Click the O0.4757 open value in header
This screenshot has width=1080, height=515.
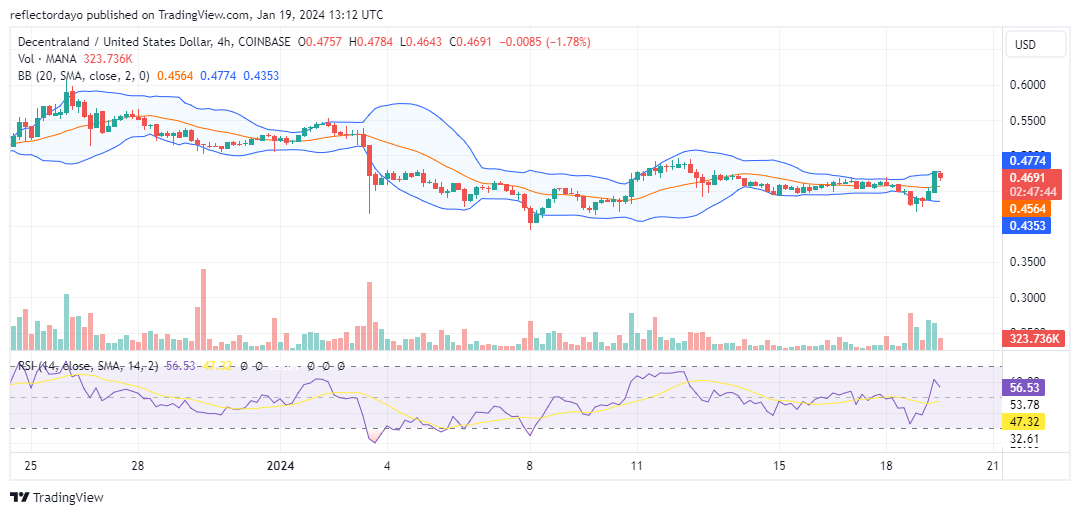pos(321,42)
